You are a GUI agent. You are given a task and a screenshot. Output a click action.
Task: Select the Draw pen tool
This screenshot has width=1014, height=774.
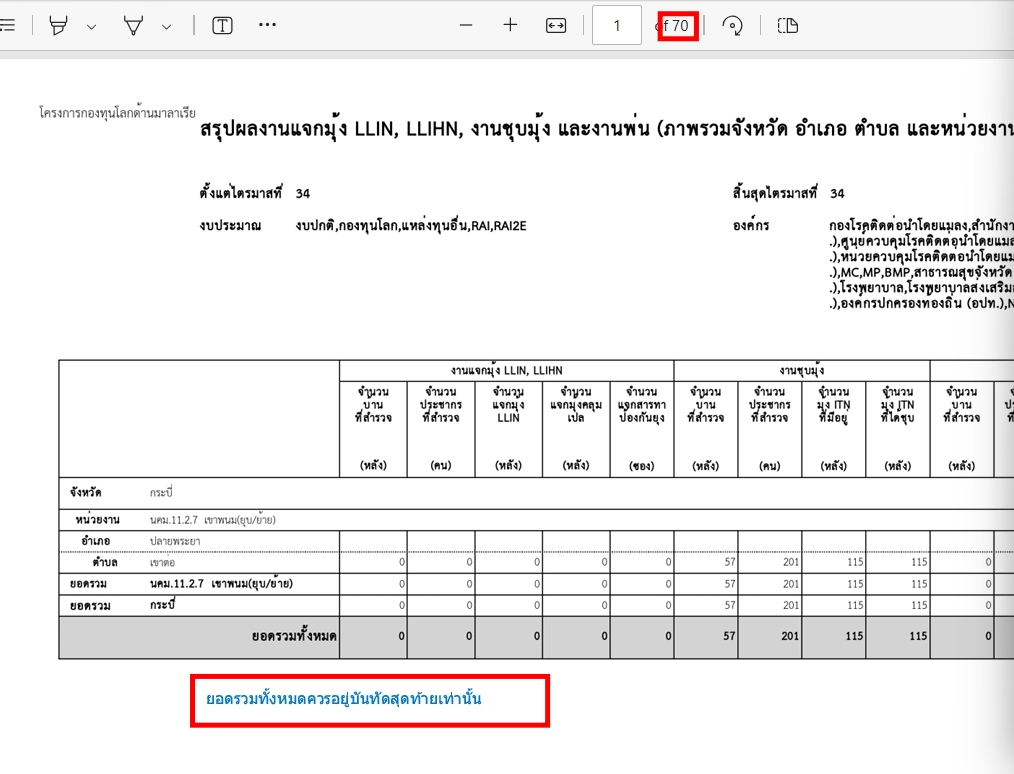pyautogui.click(x=133, y=26)
